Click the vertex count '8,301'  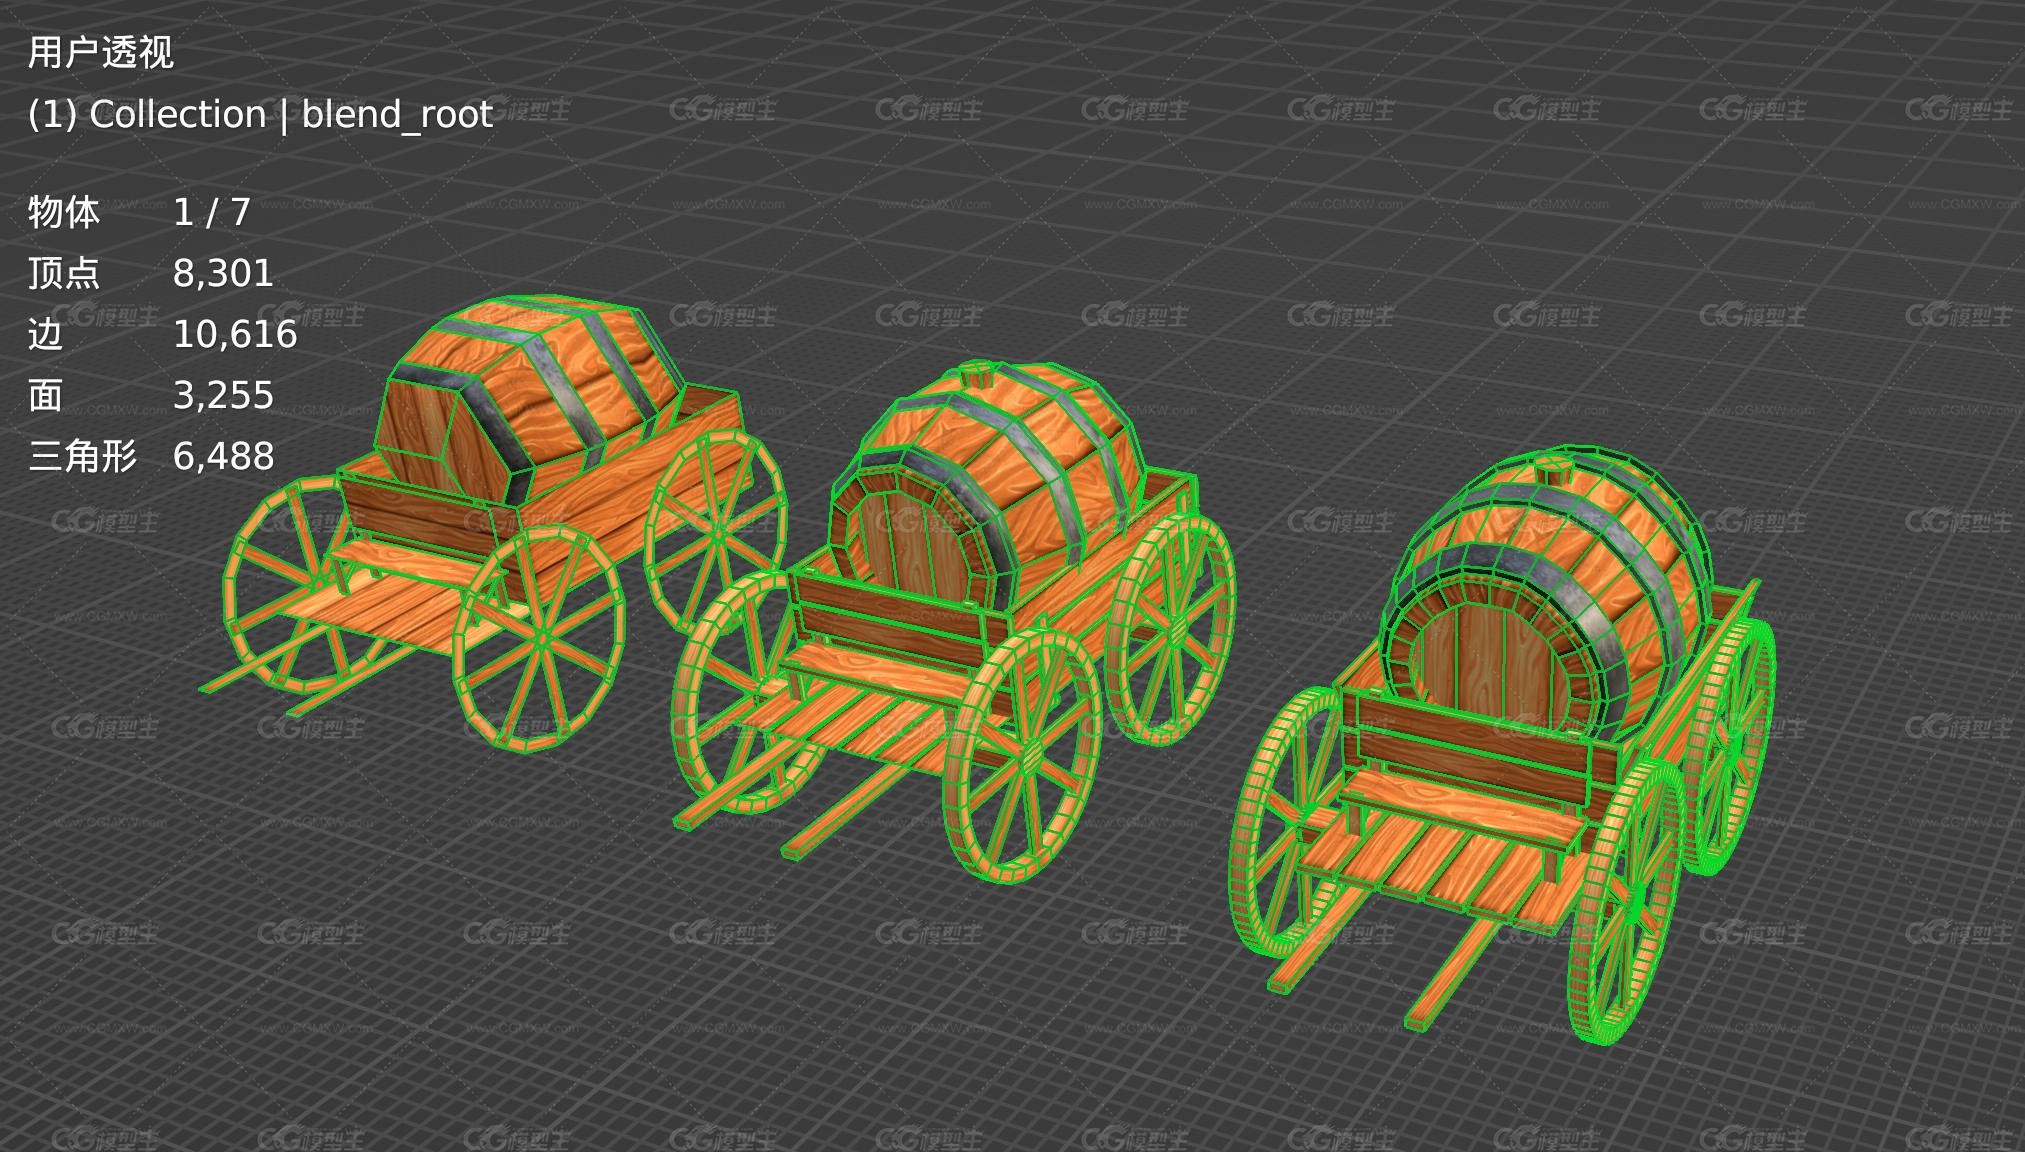223,274
